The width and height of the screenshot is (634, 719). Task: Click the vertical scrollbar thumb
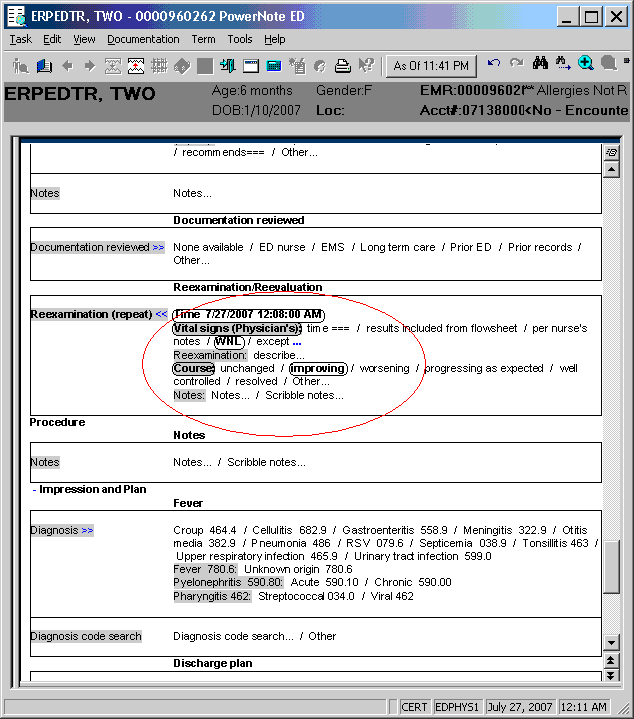[x=611, y=567]
